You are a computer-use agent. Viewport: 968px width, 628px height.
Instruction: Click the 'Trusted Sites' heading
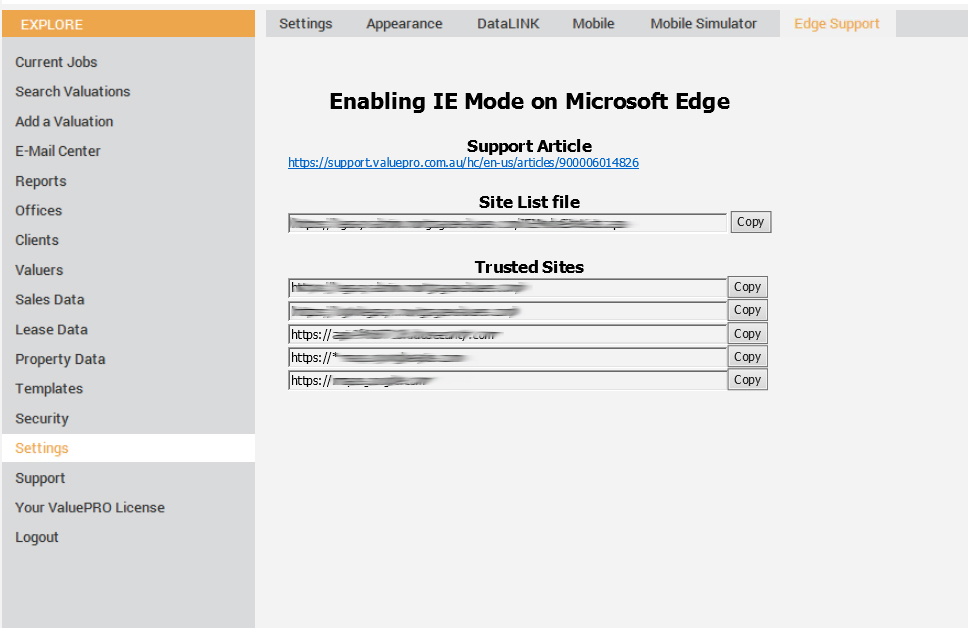click(530, 267)
